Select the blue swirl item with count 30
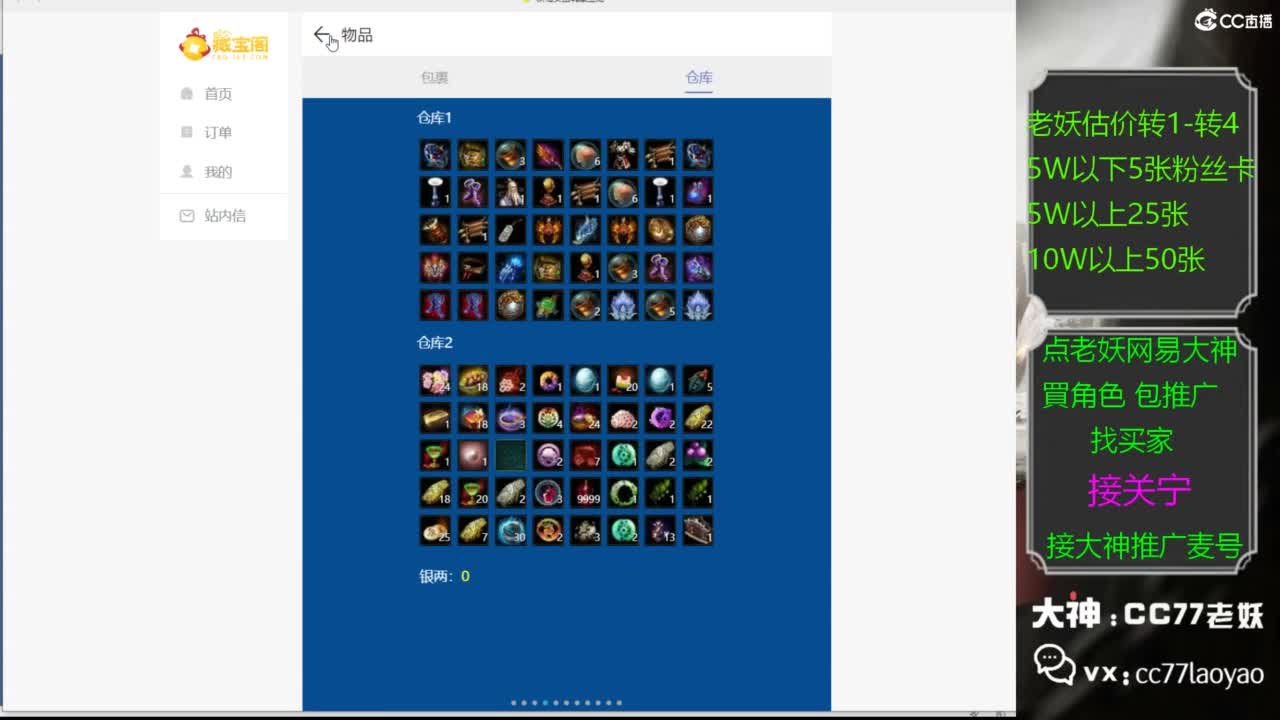Screen dimensions: 1280x720 pyautogui.click(x=510, y=530)
